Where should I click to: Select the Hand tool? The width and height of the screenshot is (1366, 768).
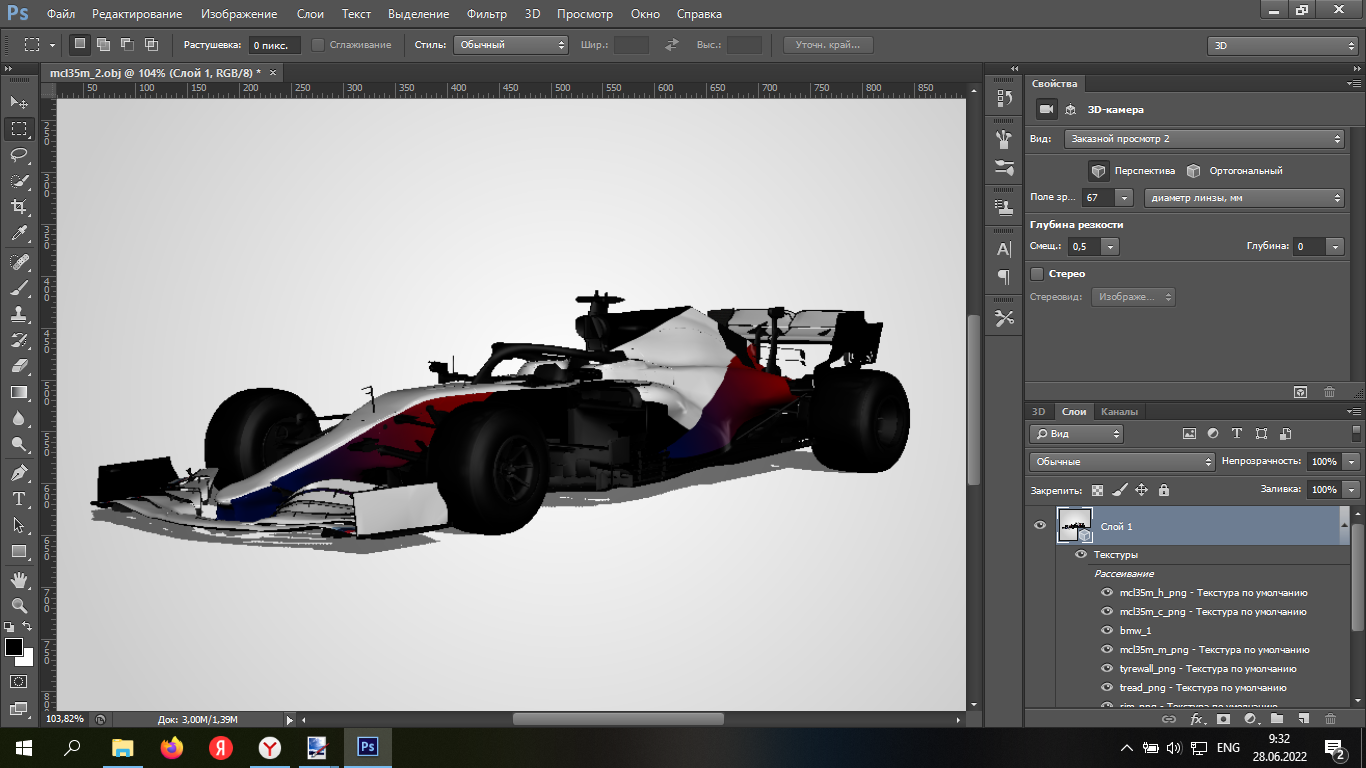[19, 579]
